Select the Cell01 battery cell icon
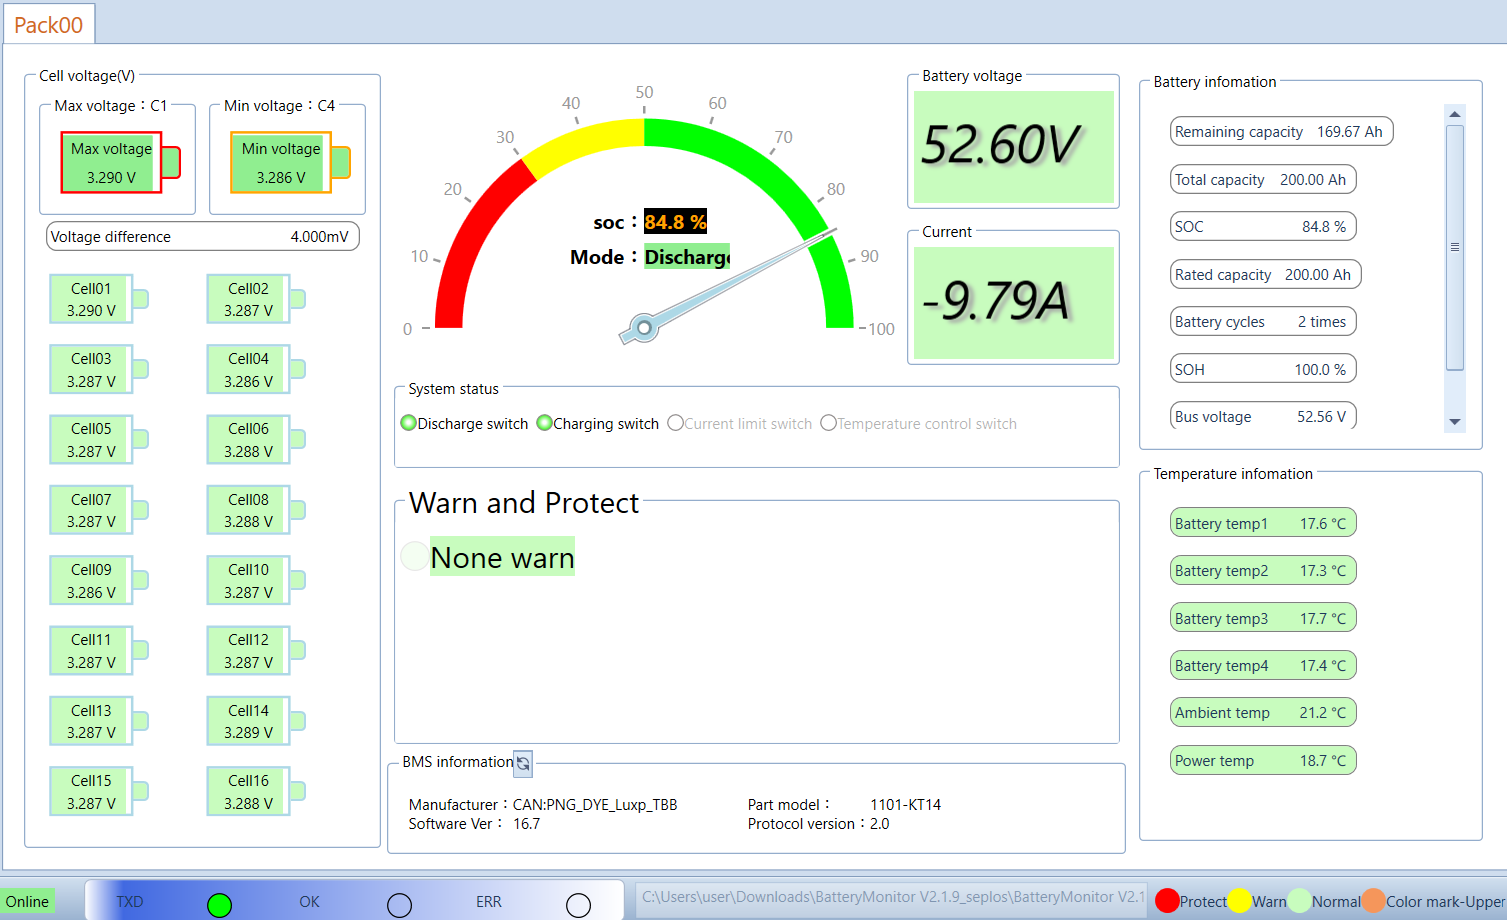This screenshot has height=920, width=1507. point(99,299)
